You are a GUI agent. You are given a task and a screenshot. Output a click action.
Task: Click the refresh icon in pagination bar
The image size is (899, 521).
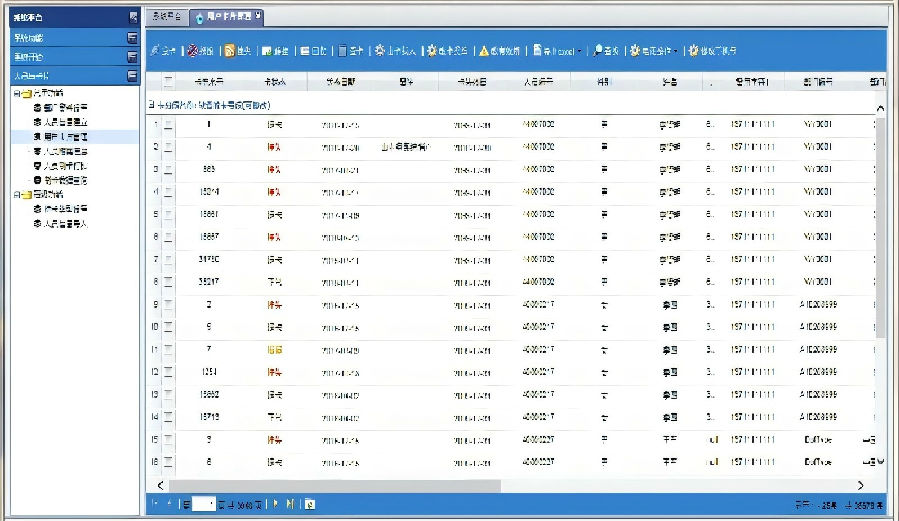coord(310,504)
